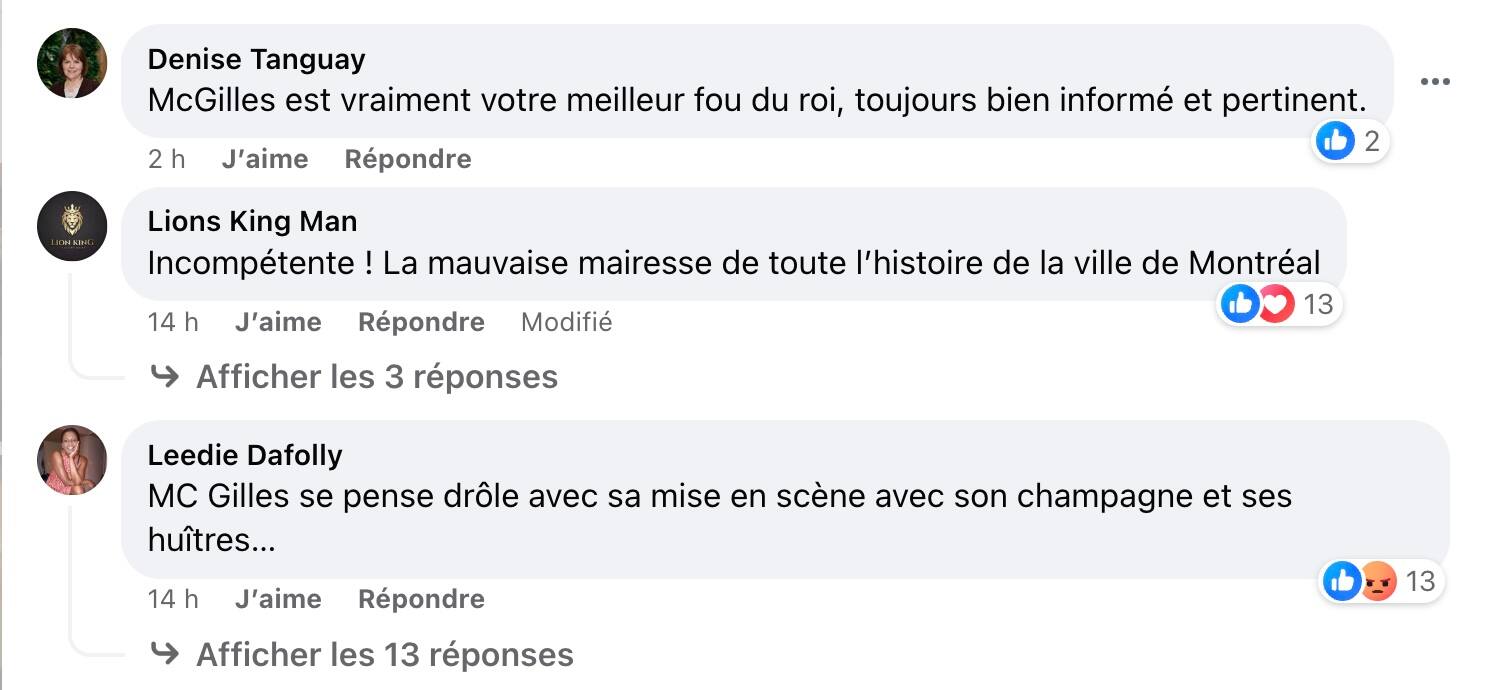Expand 'Afficher les 3 réponses'
1502x690 pixels.
[377, 377]
